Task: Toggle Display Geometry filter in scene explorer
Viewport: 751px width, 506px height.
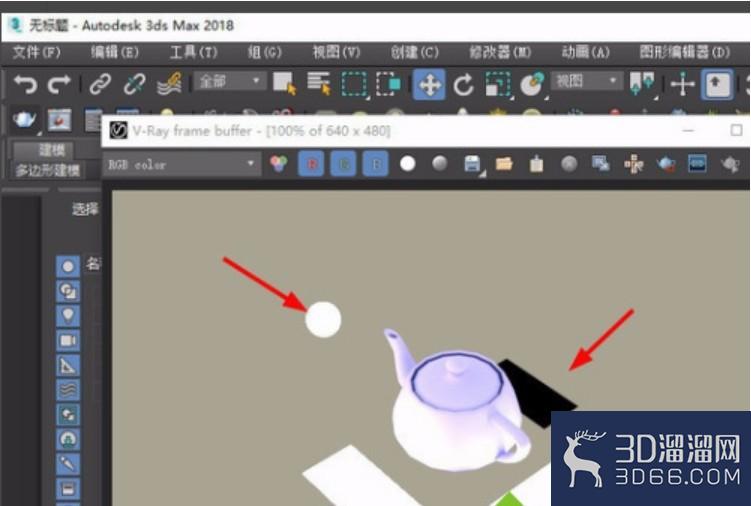Action: 68,266
